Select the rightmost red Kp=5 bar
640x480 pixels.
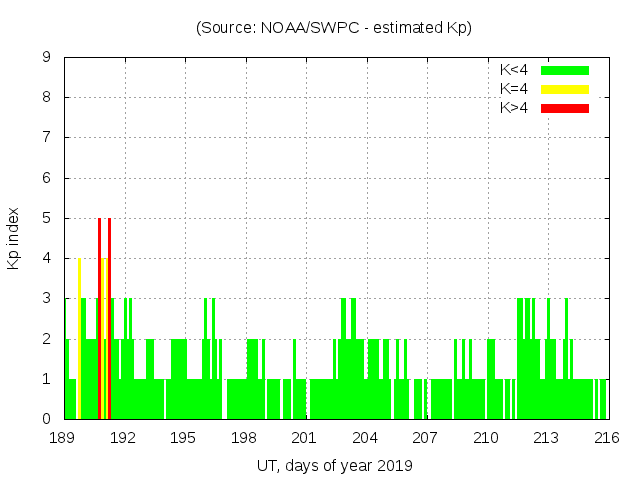tap(109, 318)
